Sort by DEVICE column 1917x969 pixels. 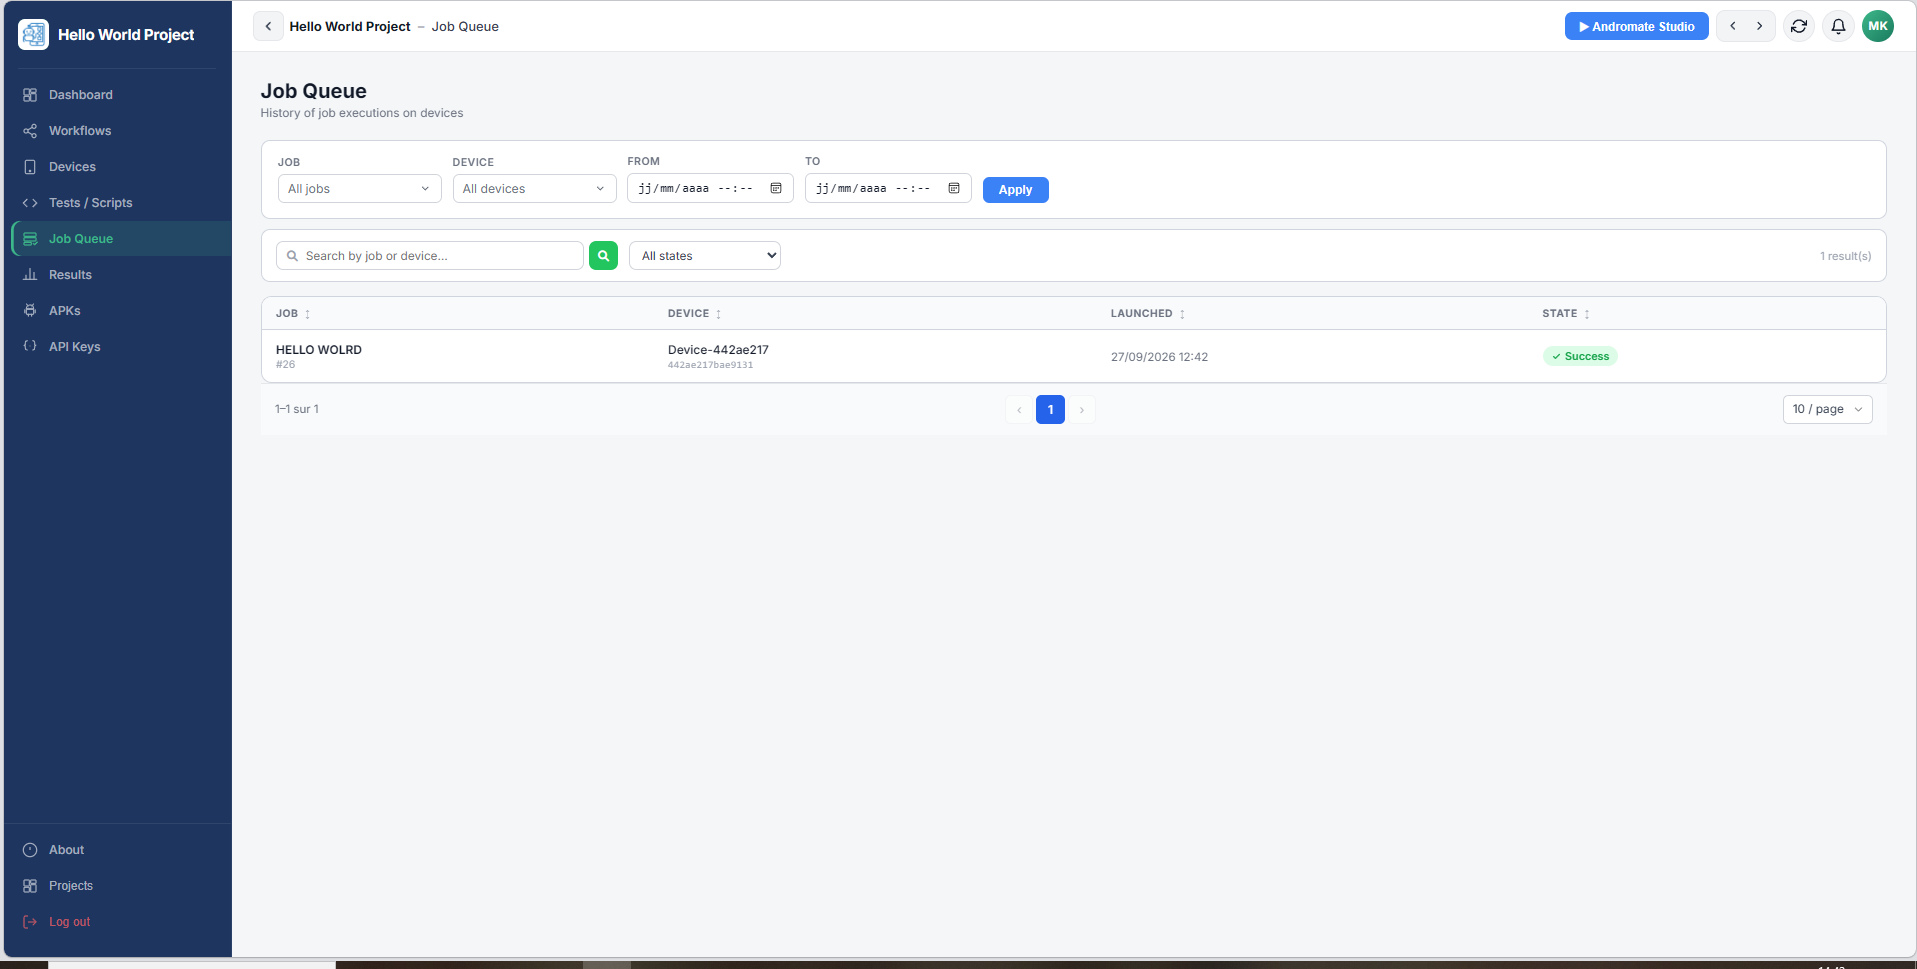695,314
